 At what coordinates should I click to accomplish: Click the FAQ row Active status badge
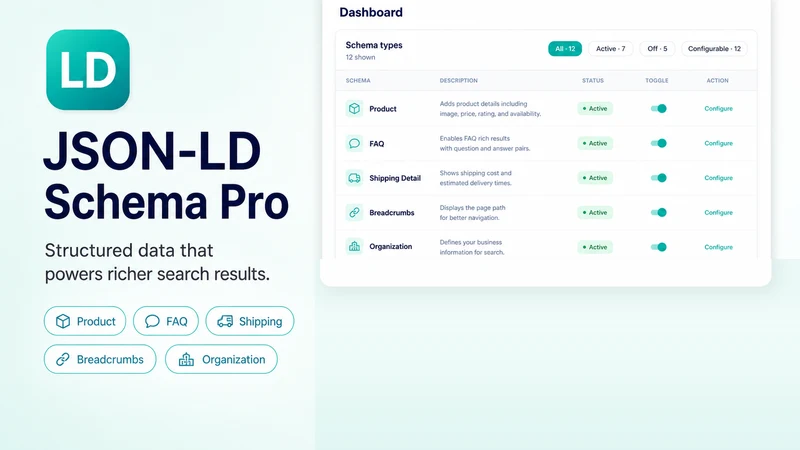[x=595, y=143]
